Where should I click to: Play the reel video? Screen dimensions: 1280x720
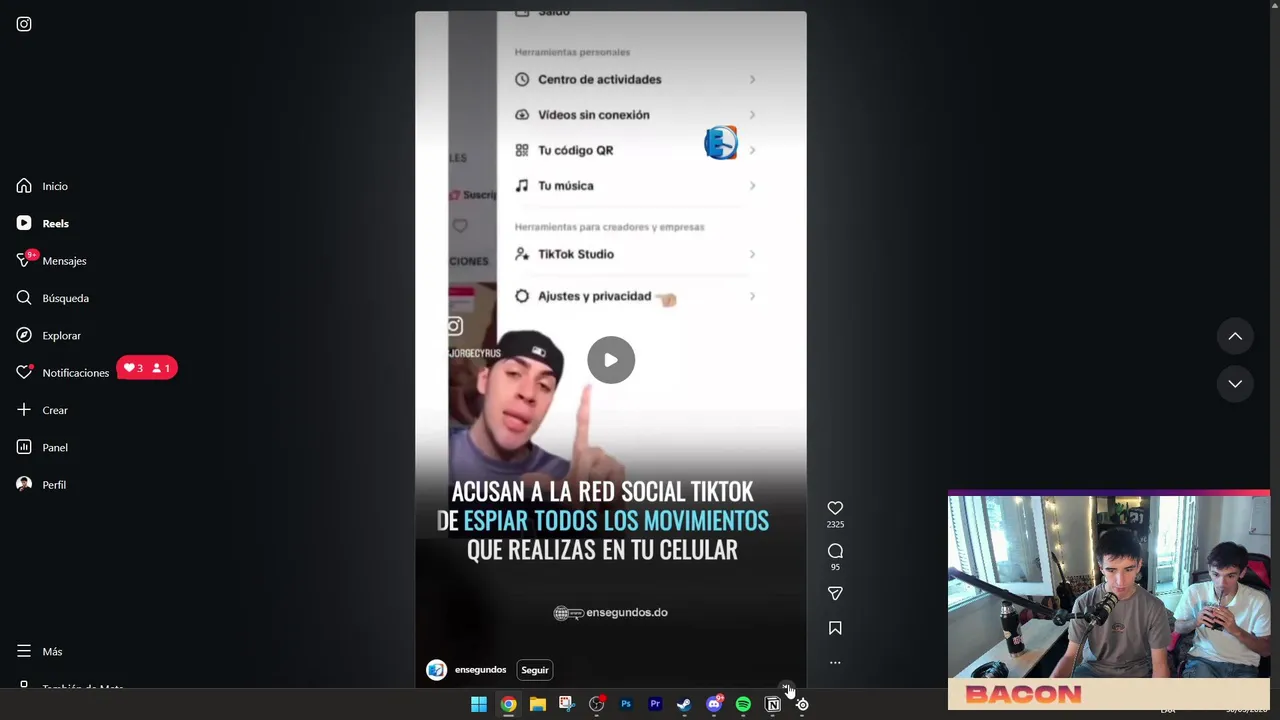click(x=611, y=360)
